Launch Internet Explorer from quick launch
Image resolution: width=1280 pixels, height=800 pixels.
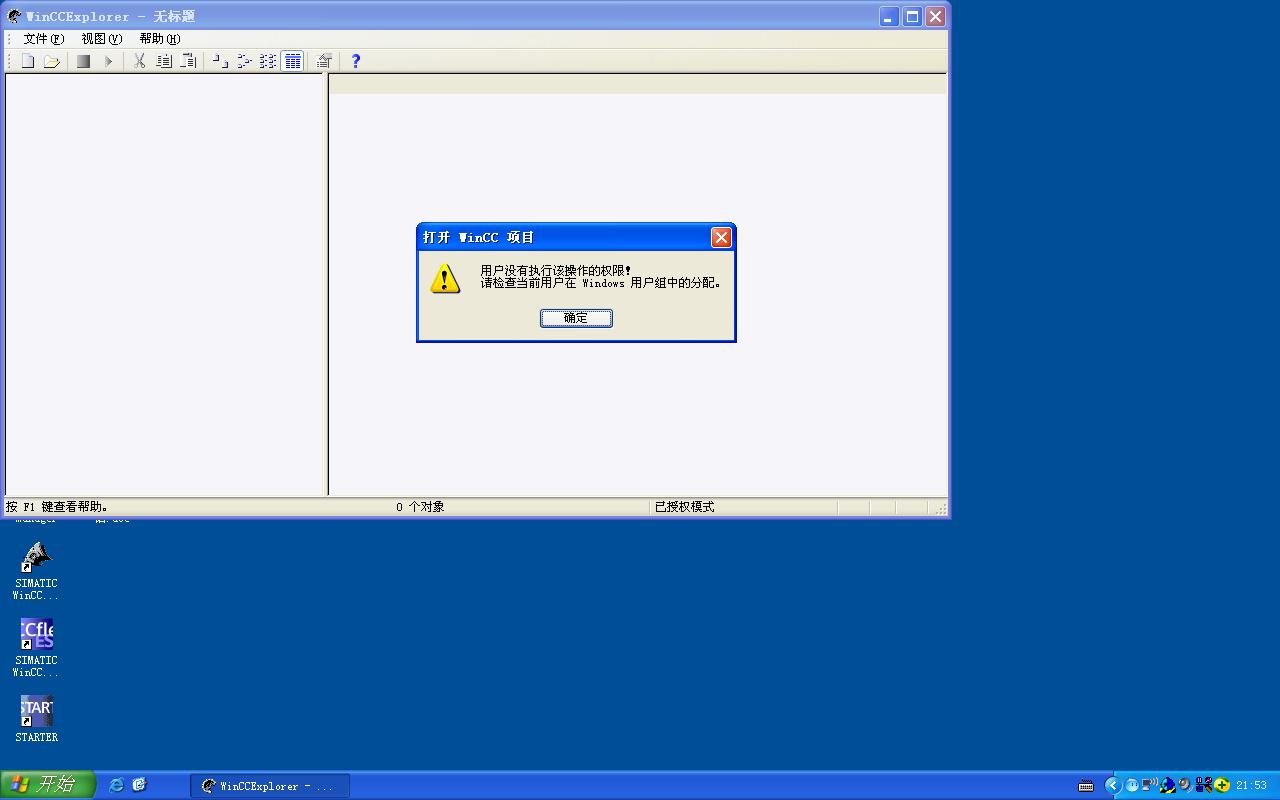pyautogui.click(x=116, y=785)
